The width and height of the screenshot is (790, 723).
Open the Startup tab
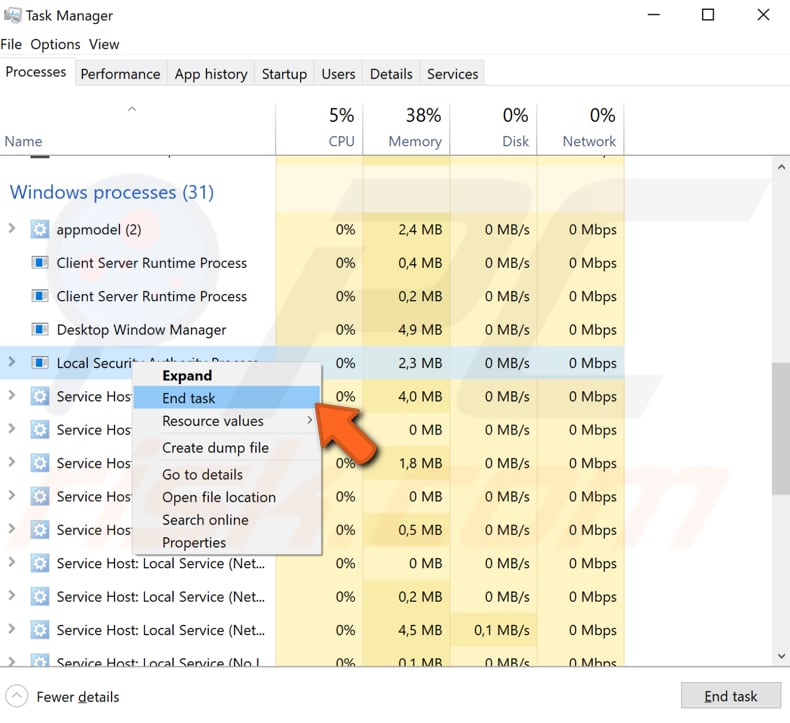point(284,74)
